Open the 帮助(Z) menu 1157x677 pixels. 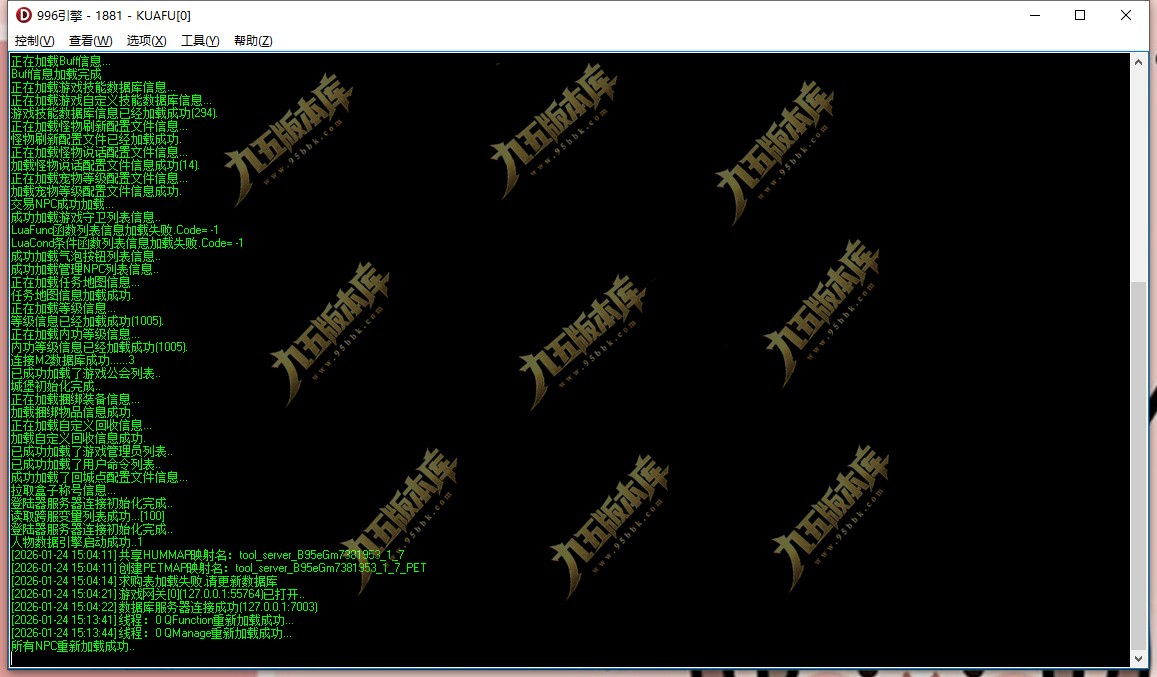(x=253, y=41)
